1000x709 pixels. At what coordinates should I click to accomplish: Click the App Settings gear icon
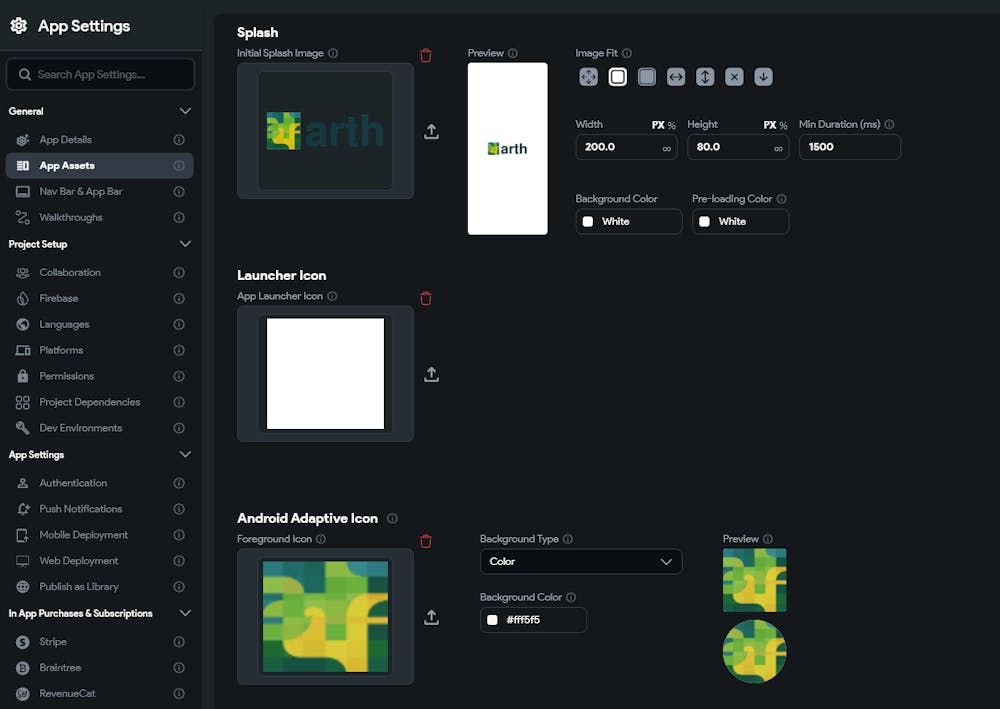pos(18,26)
